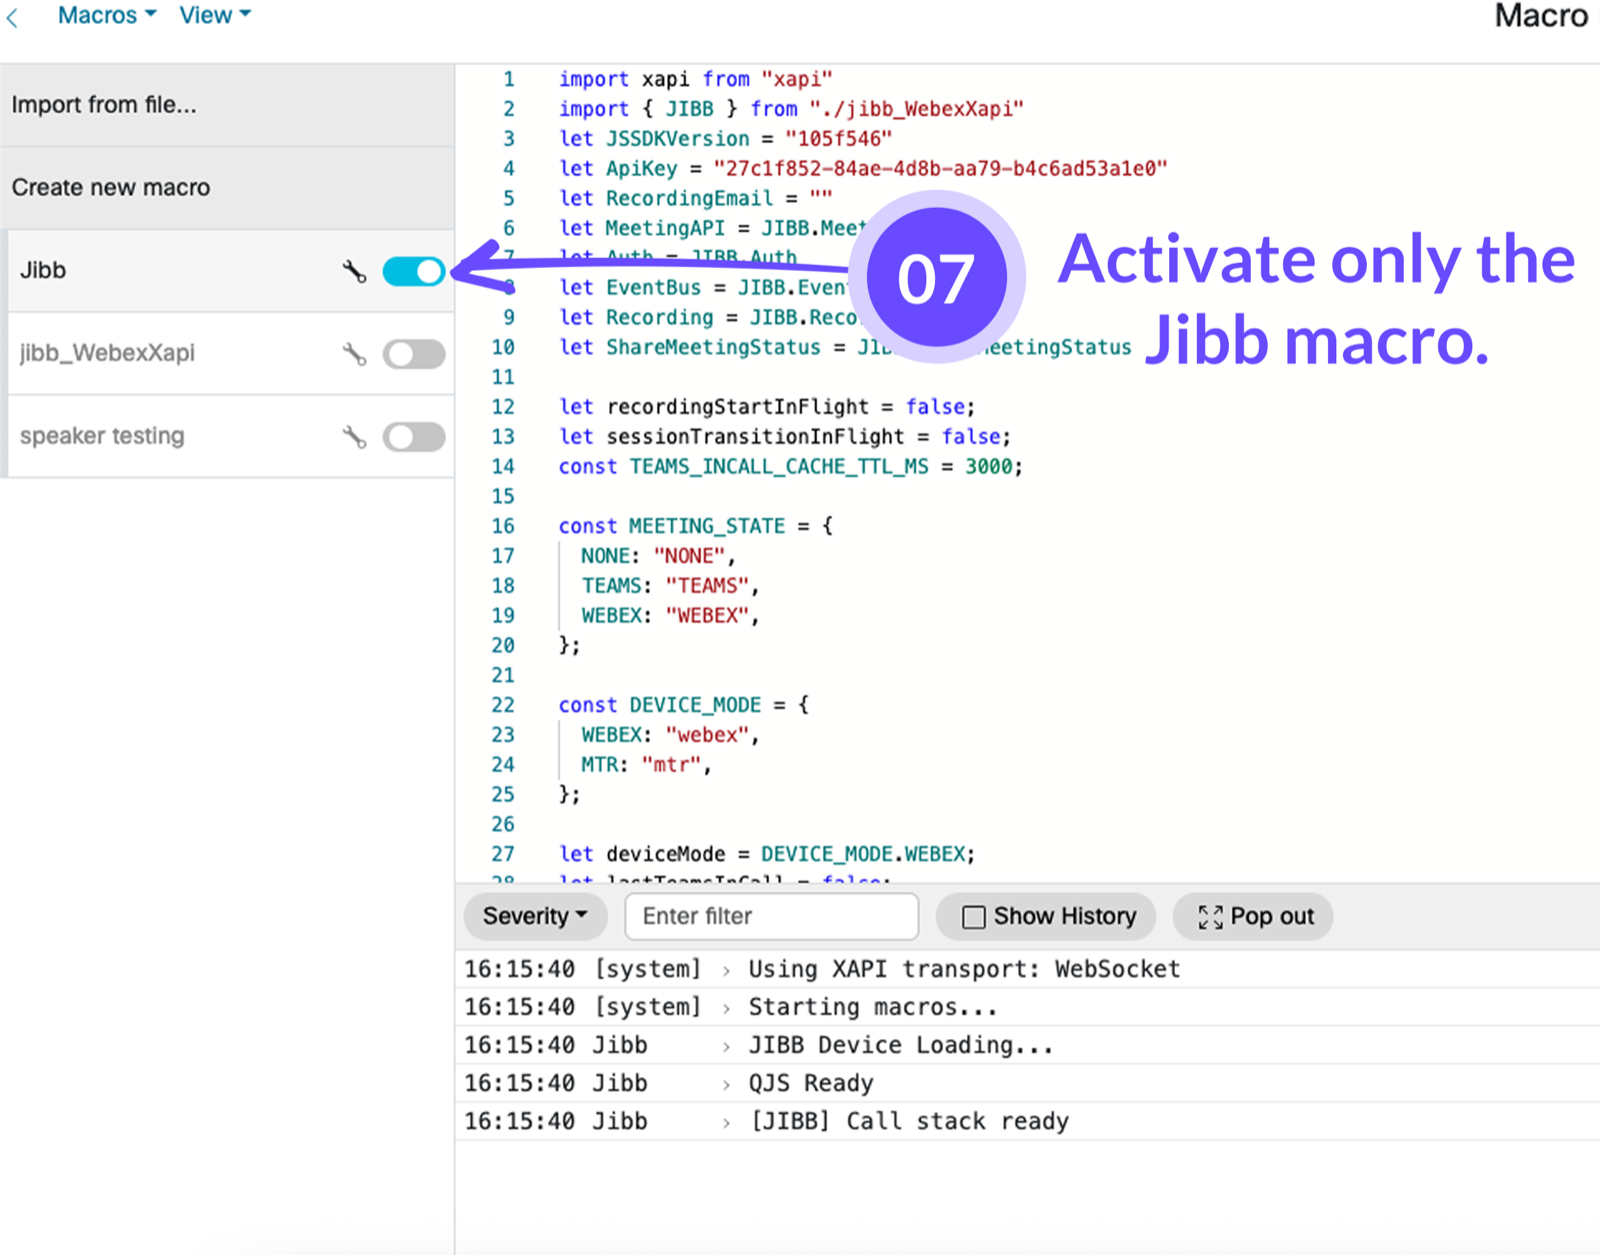Toggle off the Jibb macro switch
Image resolution: width=1600 pixels, height=1255 pixels.
pos(414,271)
